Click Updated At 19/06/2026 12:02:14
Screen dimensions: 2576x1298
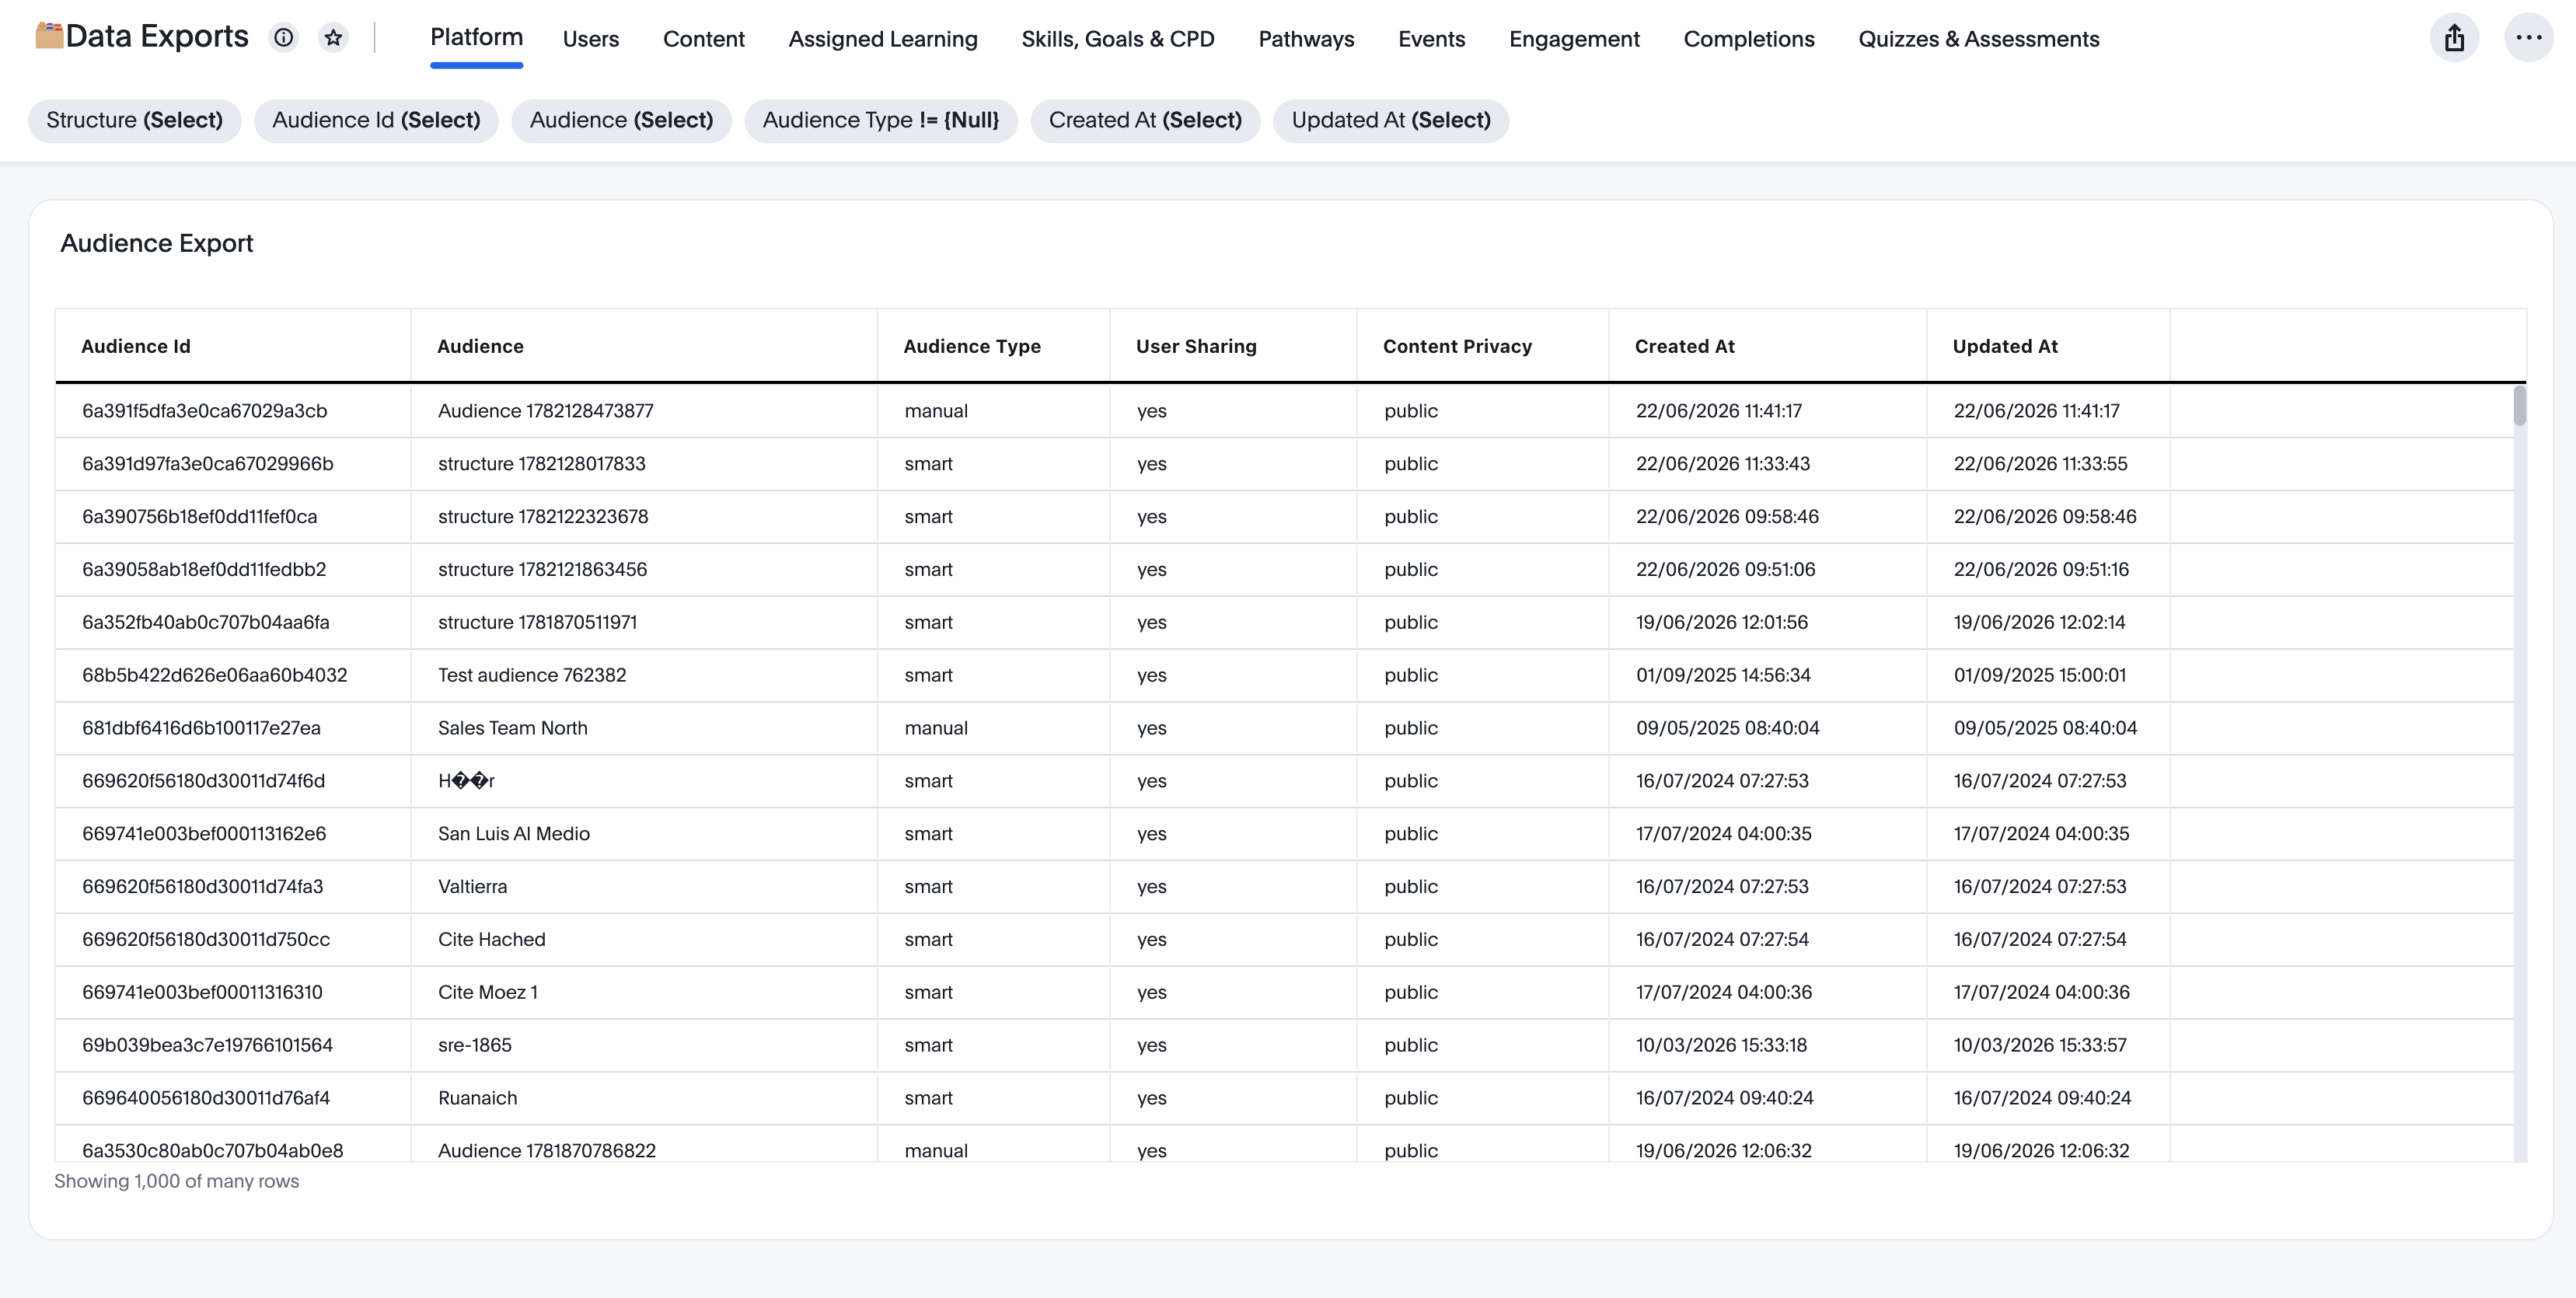(2039, 622)
